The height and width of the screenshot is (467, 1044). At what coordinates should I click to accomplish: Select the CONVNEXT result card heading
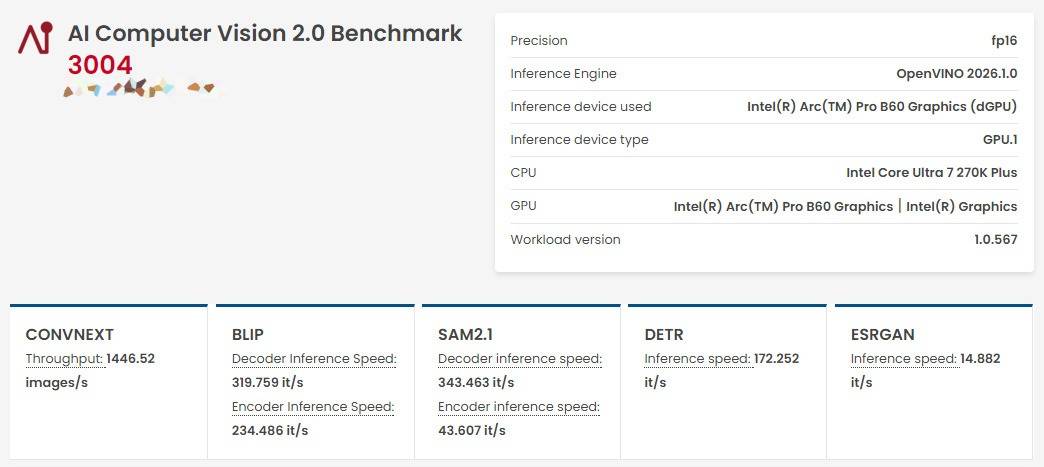point(69,334)
